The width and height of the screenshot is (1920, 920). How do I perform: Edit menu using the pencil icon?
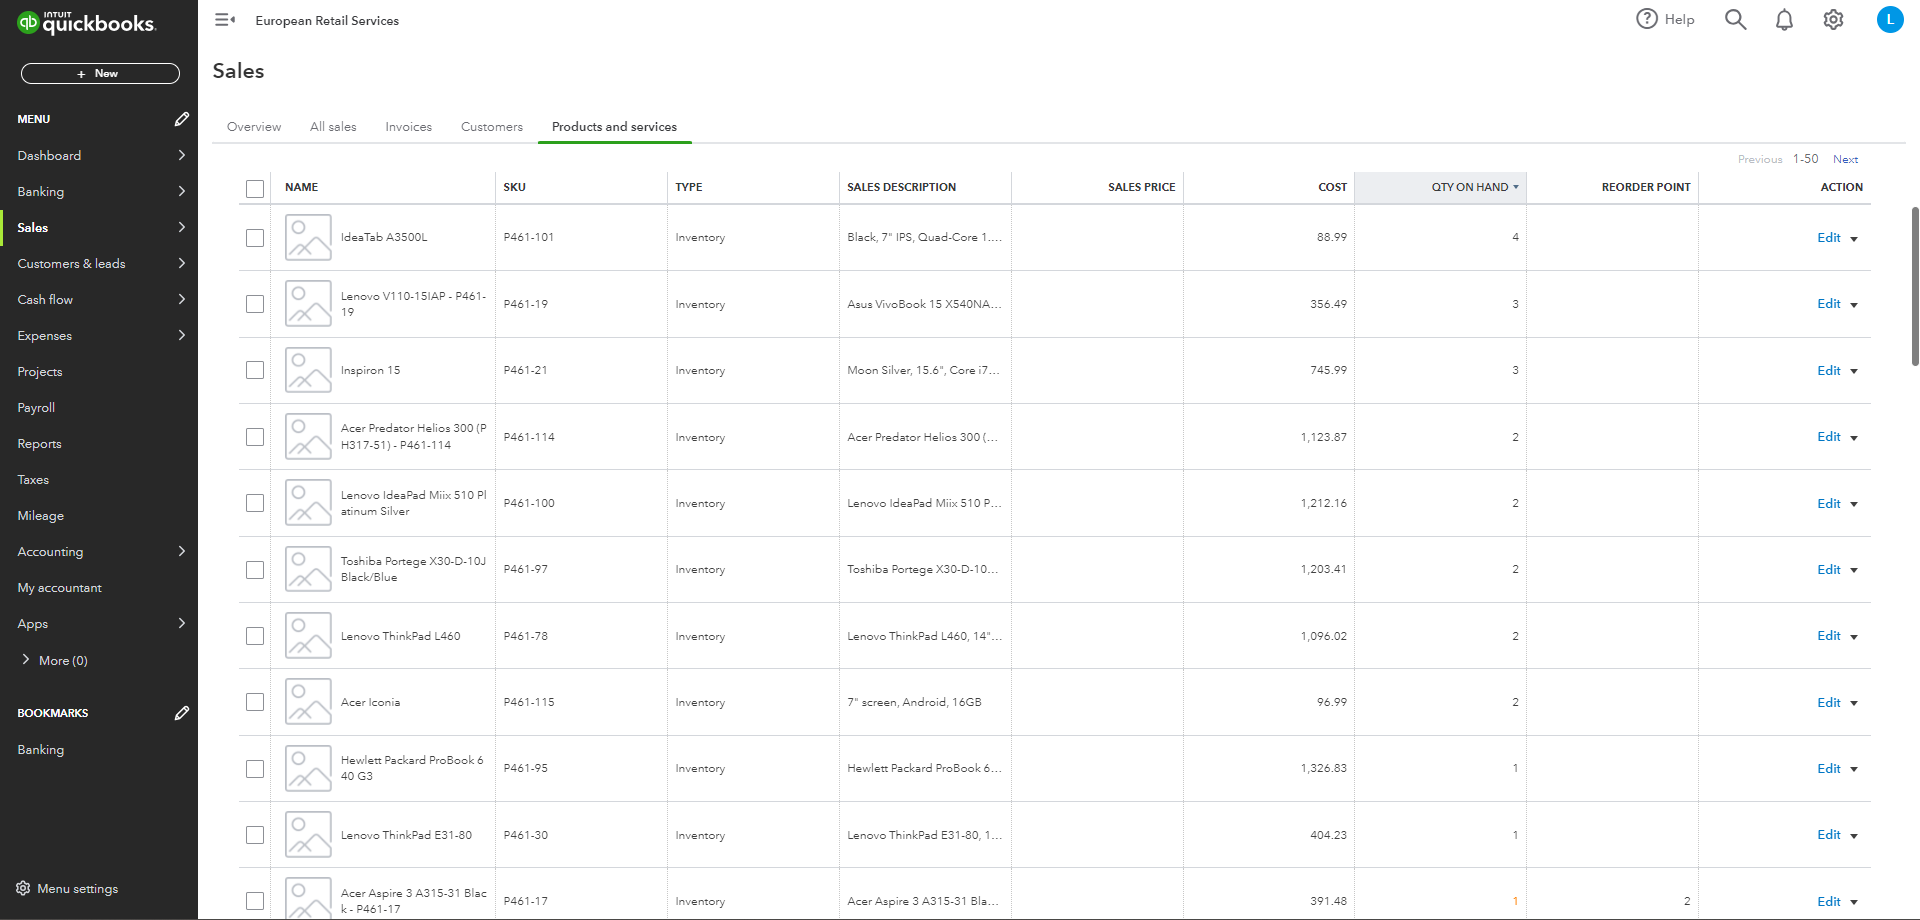(181, 119)
